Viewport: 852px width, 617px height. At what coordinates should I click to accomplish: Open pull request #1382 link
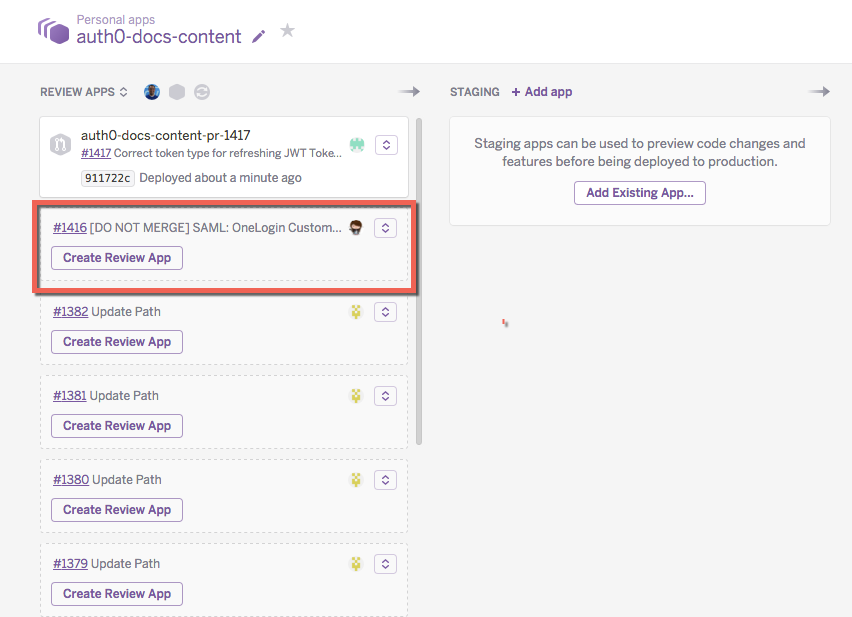(x=70, y=312)
